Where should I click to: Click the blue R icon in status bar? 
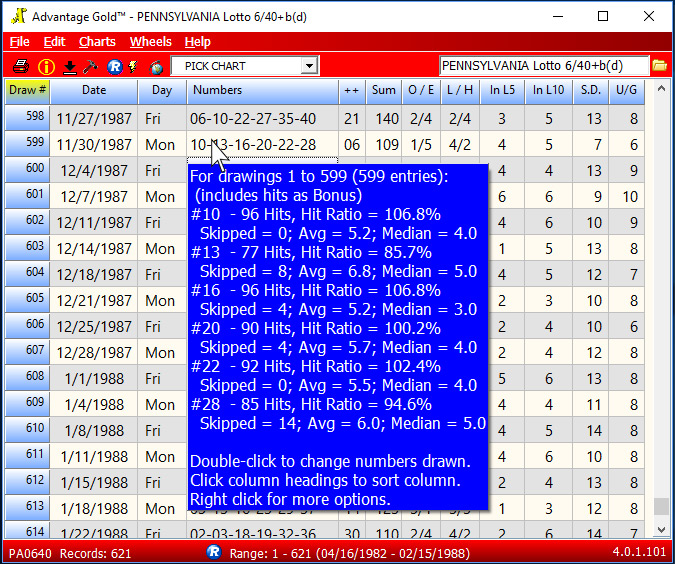point(214,552)
